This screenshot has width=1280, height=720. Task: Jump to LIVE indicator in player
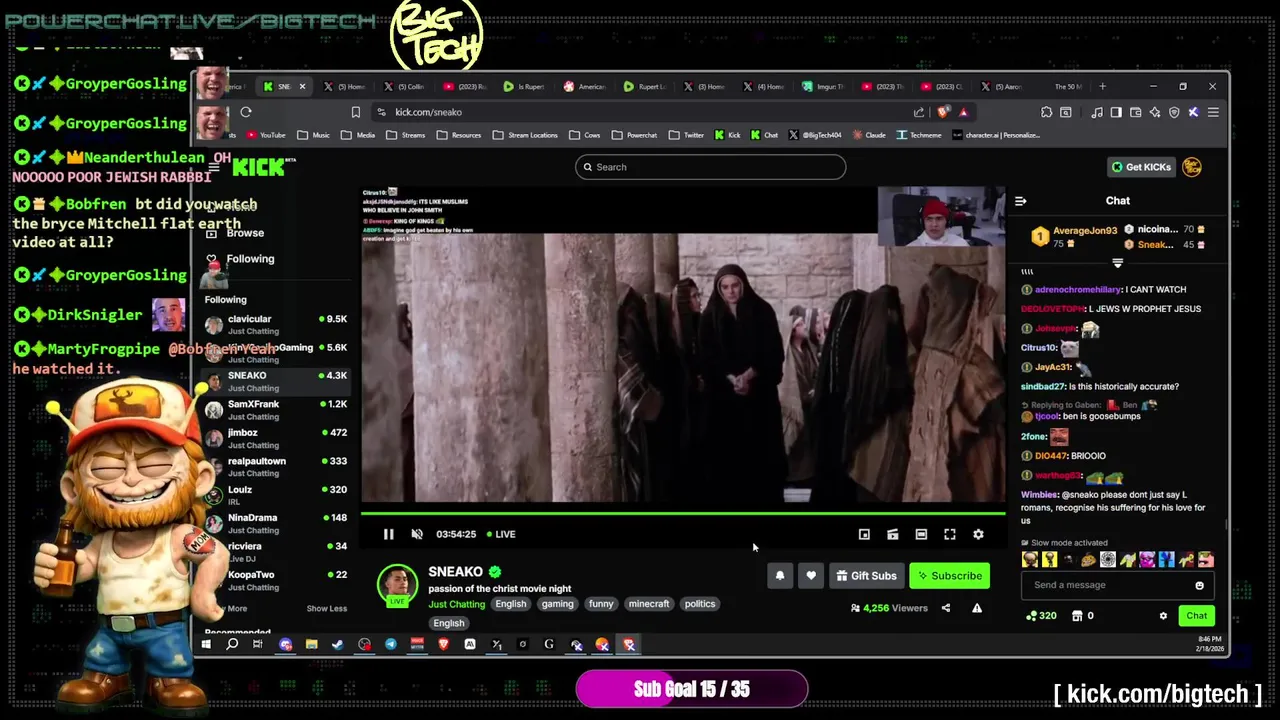500,534
